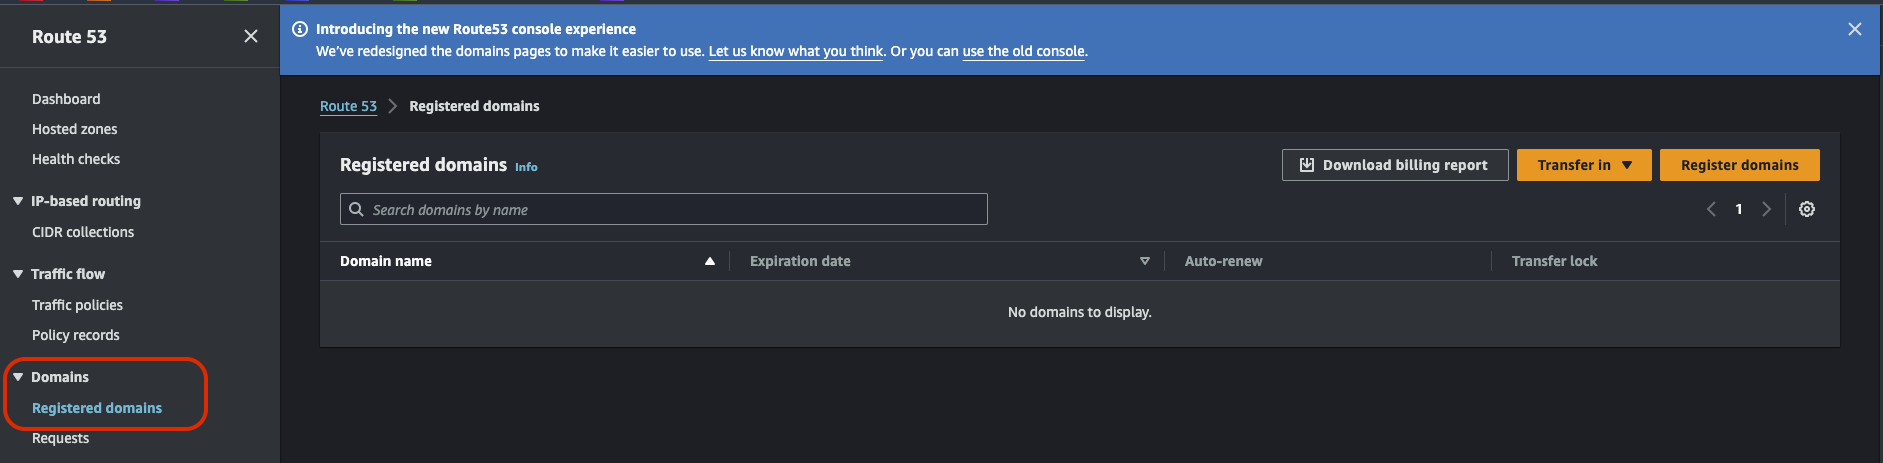Collapse the IP-based routing section
1883x463 pixels.
(x=18, y=201)
